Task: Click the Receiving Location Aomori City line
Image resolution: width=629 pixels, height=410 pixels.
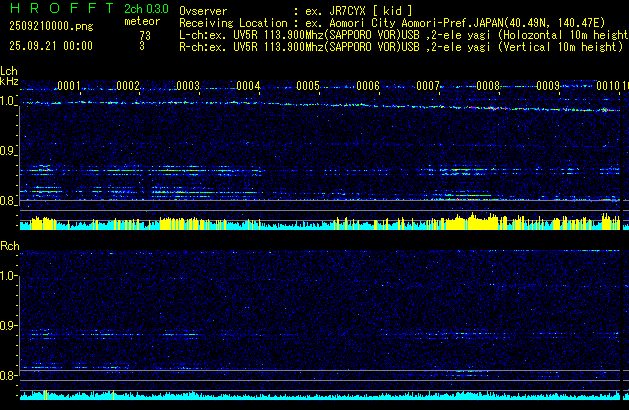Action: point(388,22)
